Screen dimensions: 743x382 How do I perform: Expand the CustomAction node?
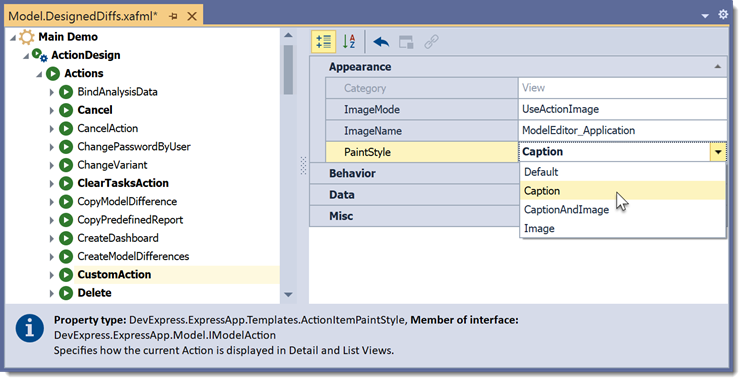coord(51,275)
